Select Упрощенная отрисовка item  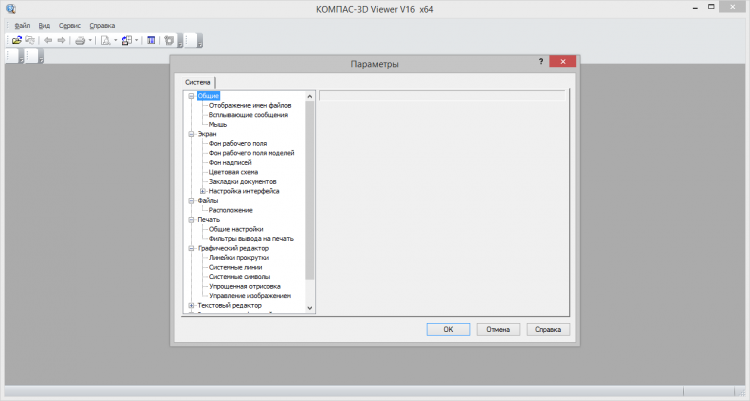244,287
